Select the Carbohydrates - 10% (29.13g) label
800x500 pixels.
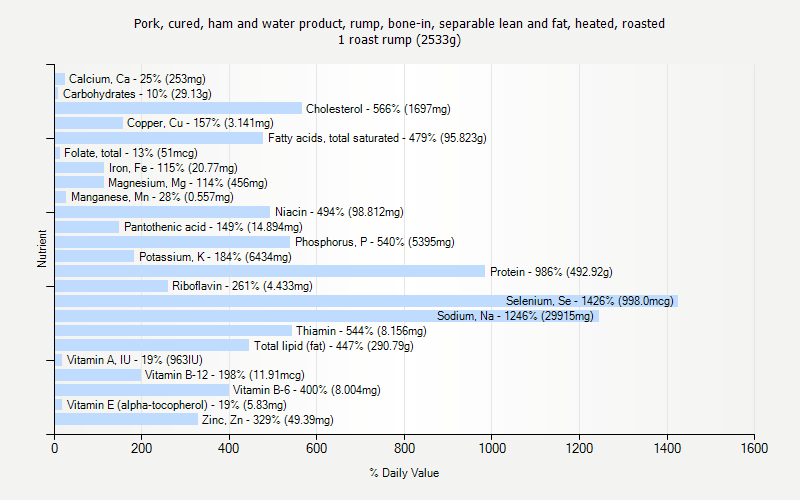coord(137,94)
